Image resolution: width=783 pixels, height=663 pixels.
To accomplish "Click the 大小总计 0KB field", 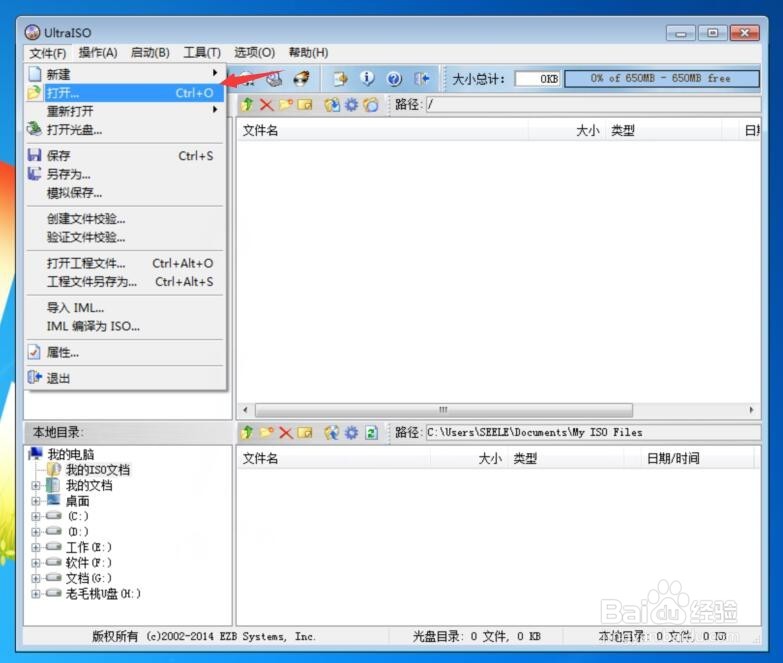I will click(537, 79).
